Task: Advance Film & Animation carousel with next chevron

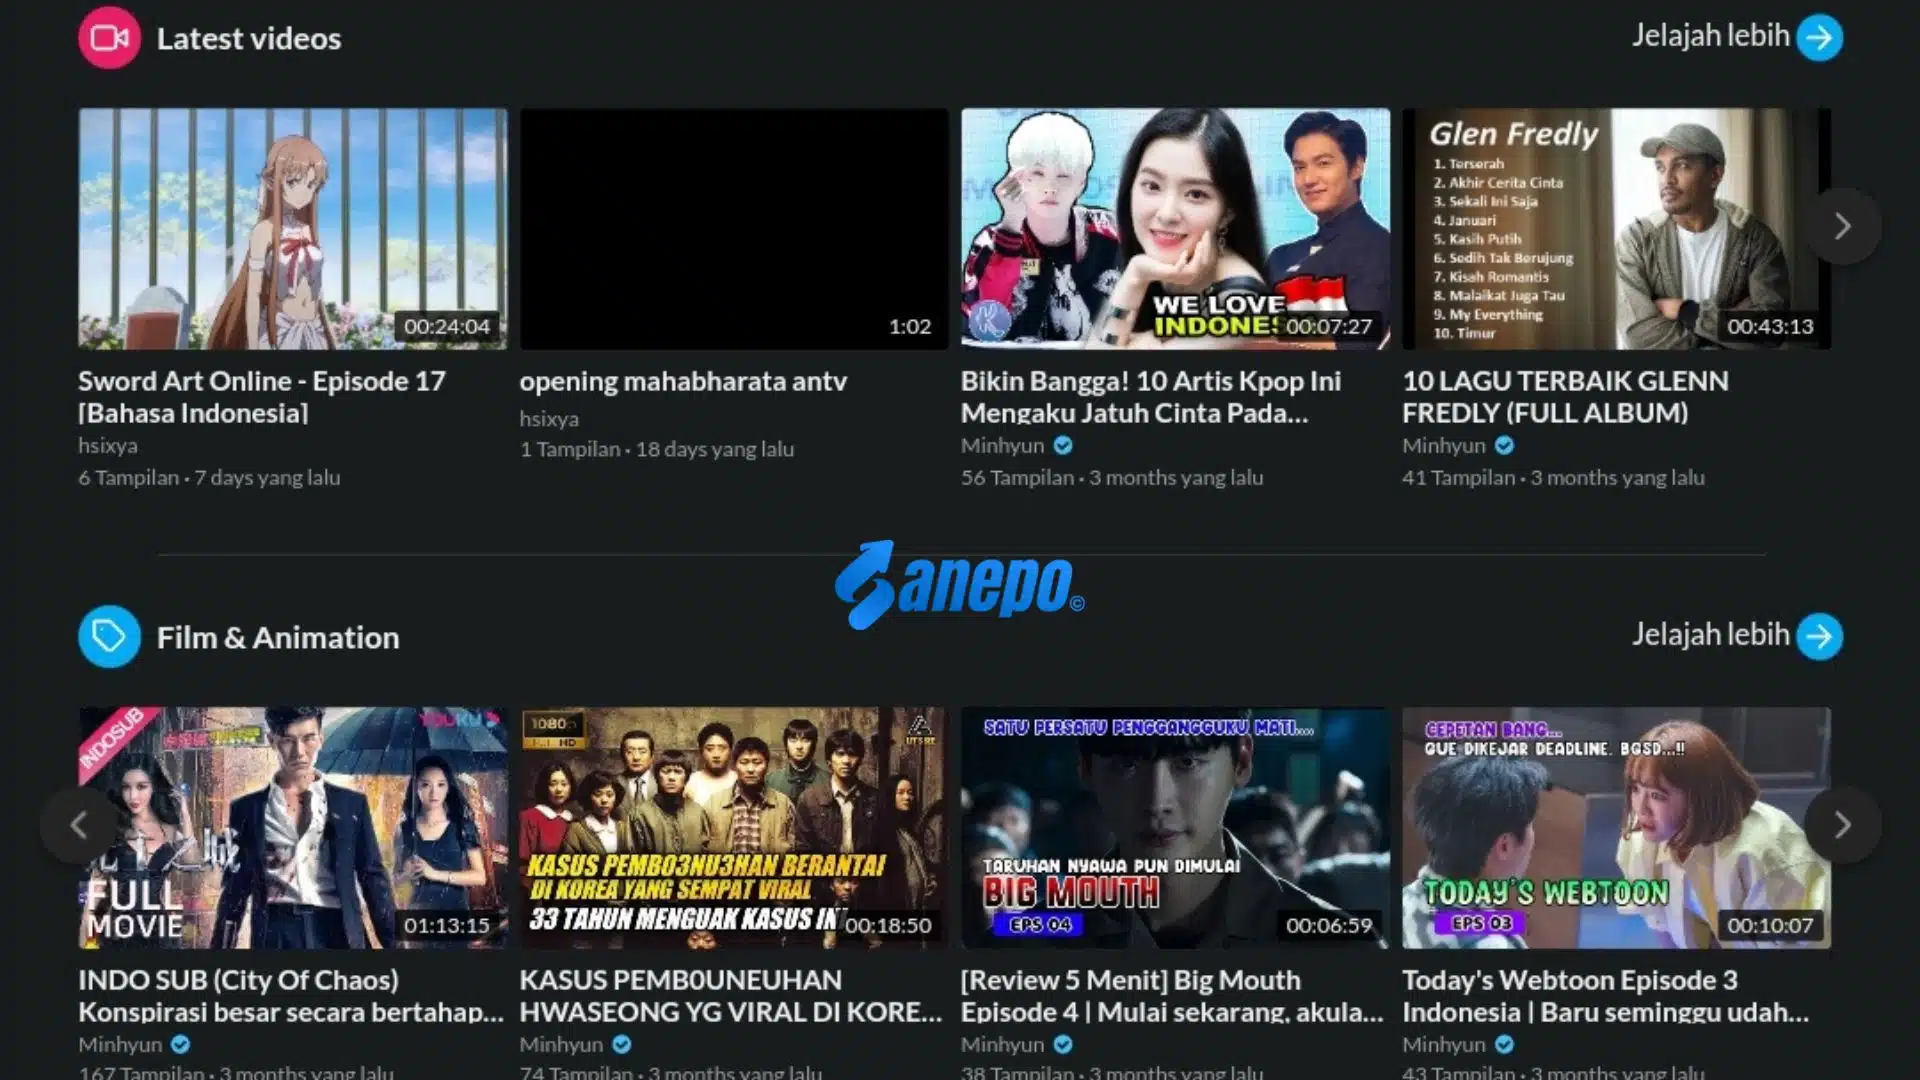Action: coord(1842,825)
